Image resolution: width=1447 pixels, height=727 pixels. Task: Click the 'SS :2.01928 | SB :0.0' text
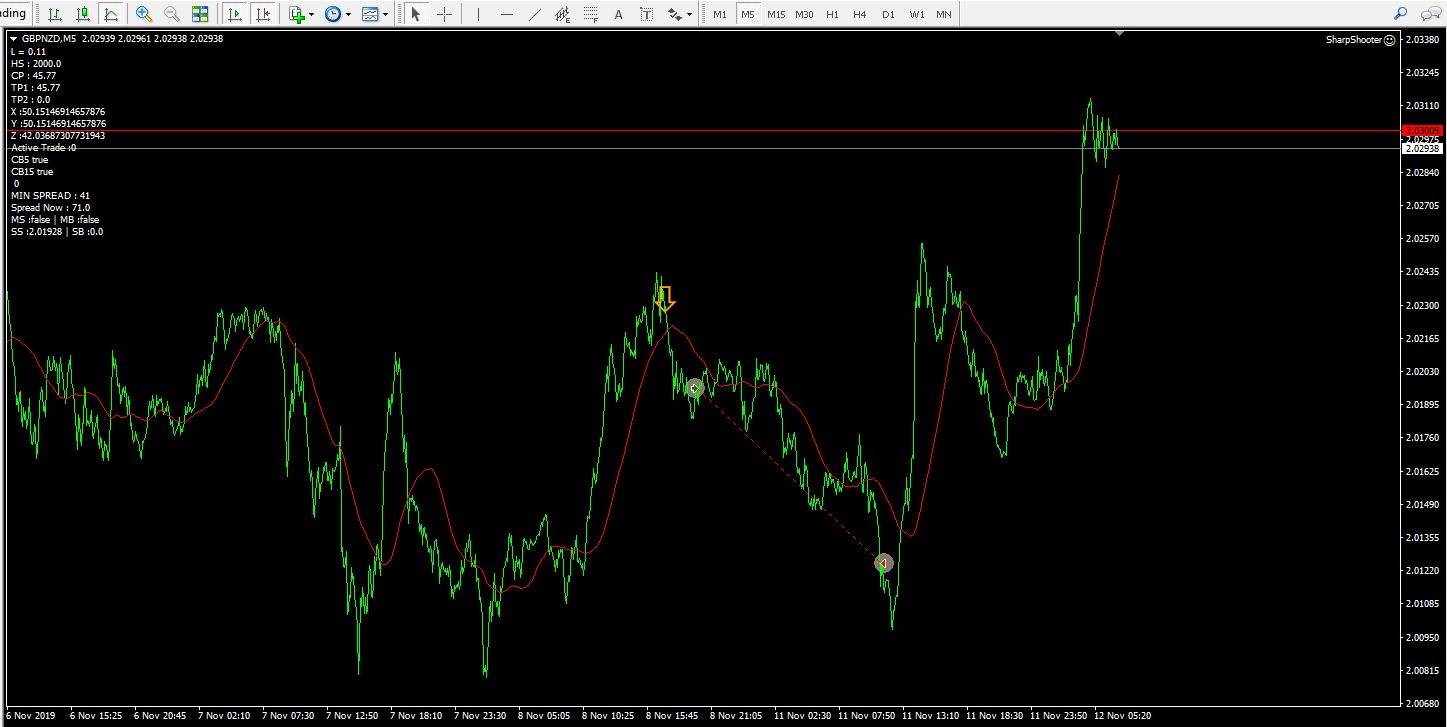(57, 232)
